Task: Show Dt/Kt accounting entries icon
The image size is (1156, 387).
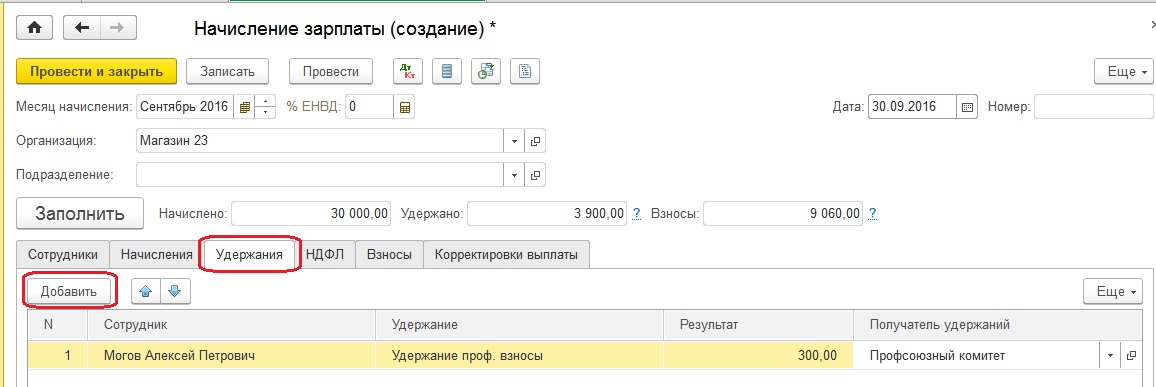Action: click(407, 72)
